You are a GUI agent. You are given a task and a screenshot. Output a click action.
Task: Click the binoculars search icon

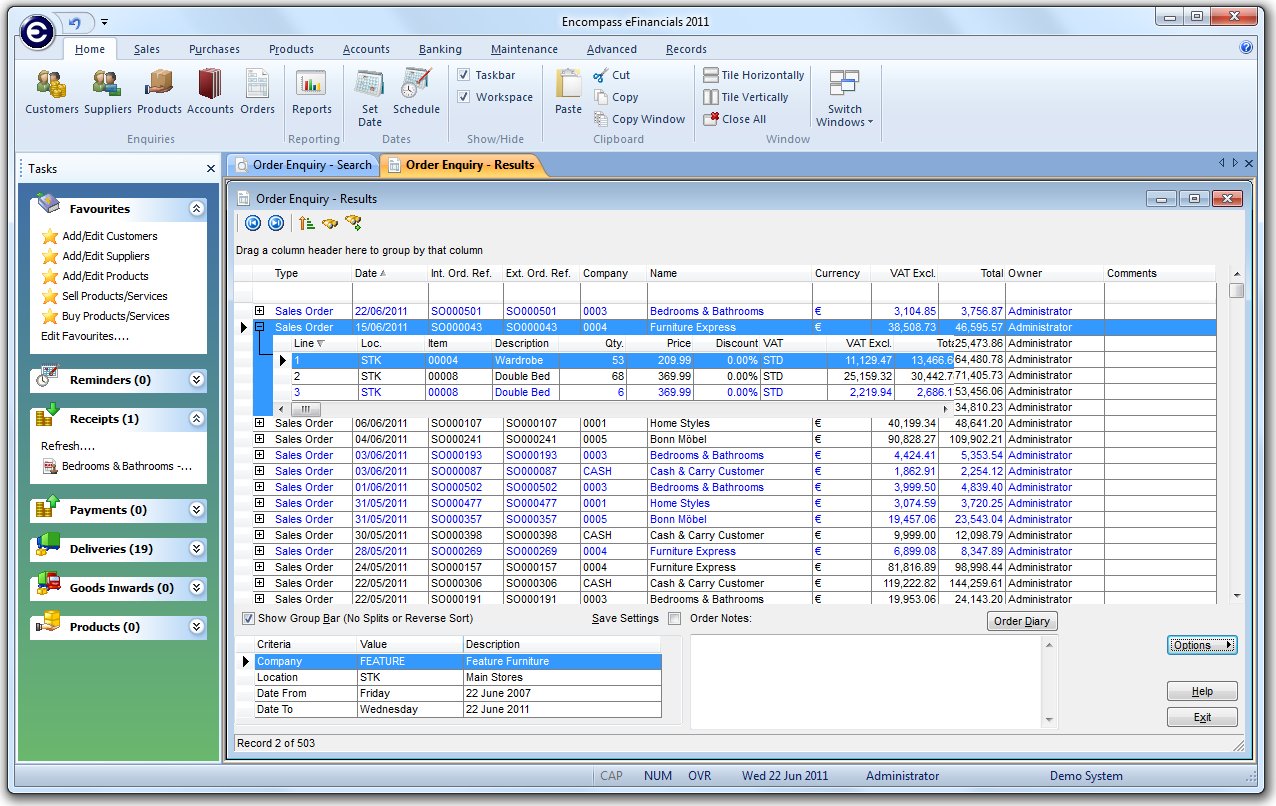tap(330, 223)
